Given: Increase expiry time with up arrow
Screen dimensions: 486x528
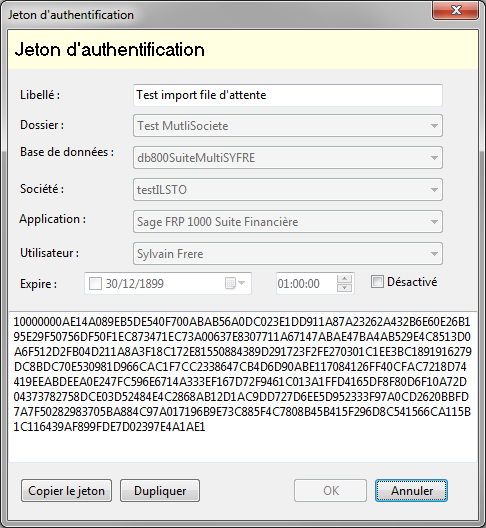Looking at the screenshot, I should (x=344, y=279).
